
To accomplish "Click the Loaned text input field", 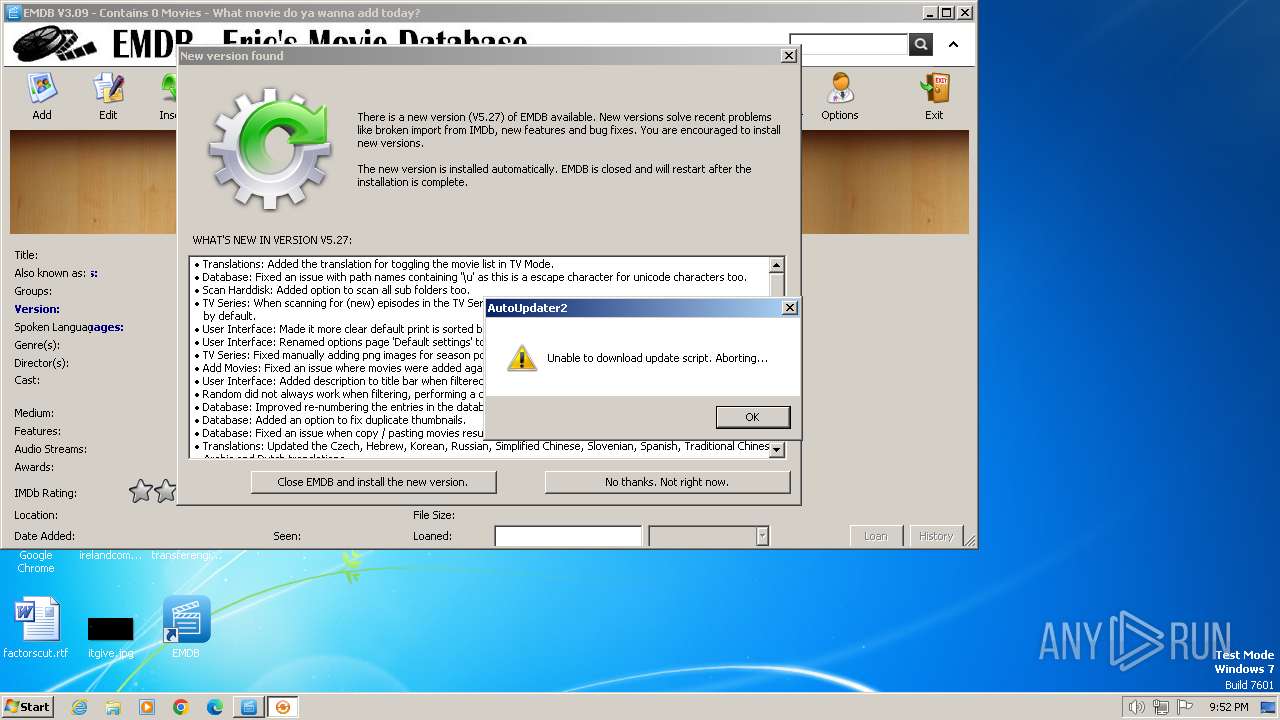I will (568, 536).
